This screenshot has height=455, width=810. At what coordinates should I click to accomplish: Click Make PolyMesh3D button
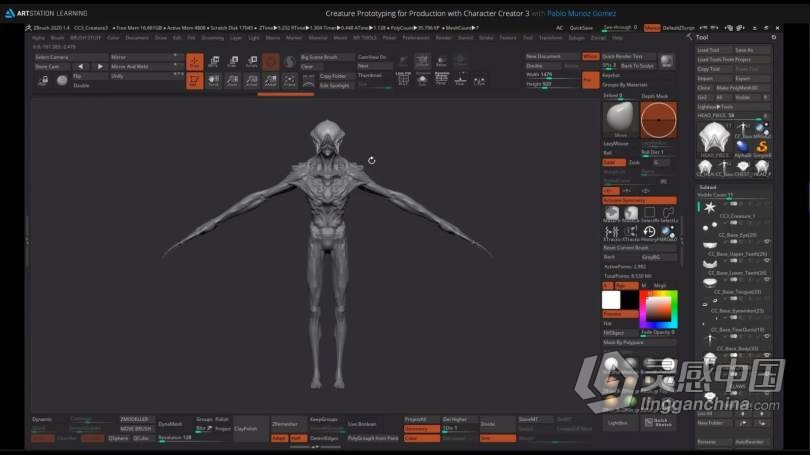[743, 88]
